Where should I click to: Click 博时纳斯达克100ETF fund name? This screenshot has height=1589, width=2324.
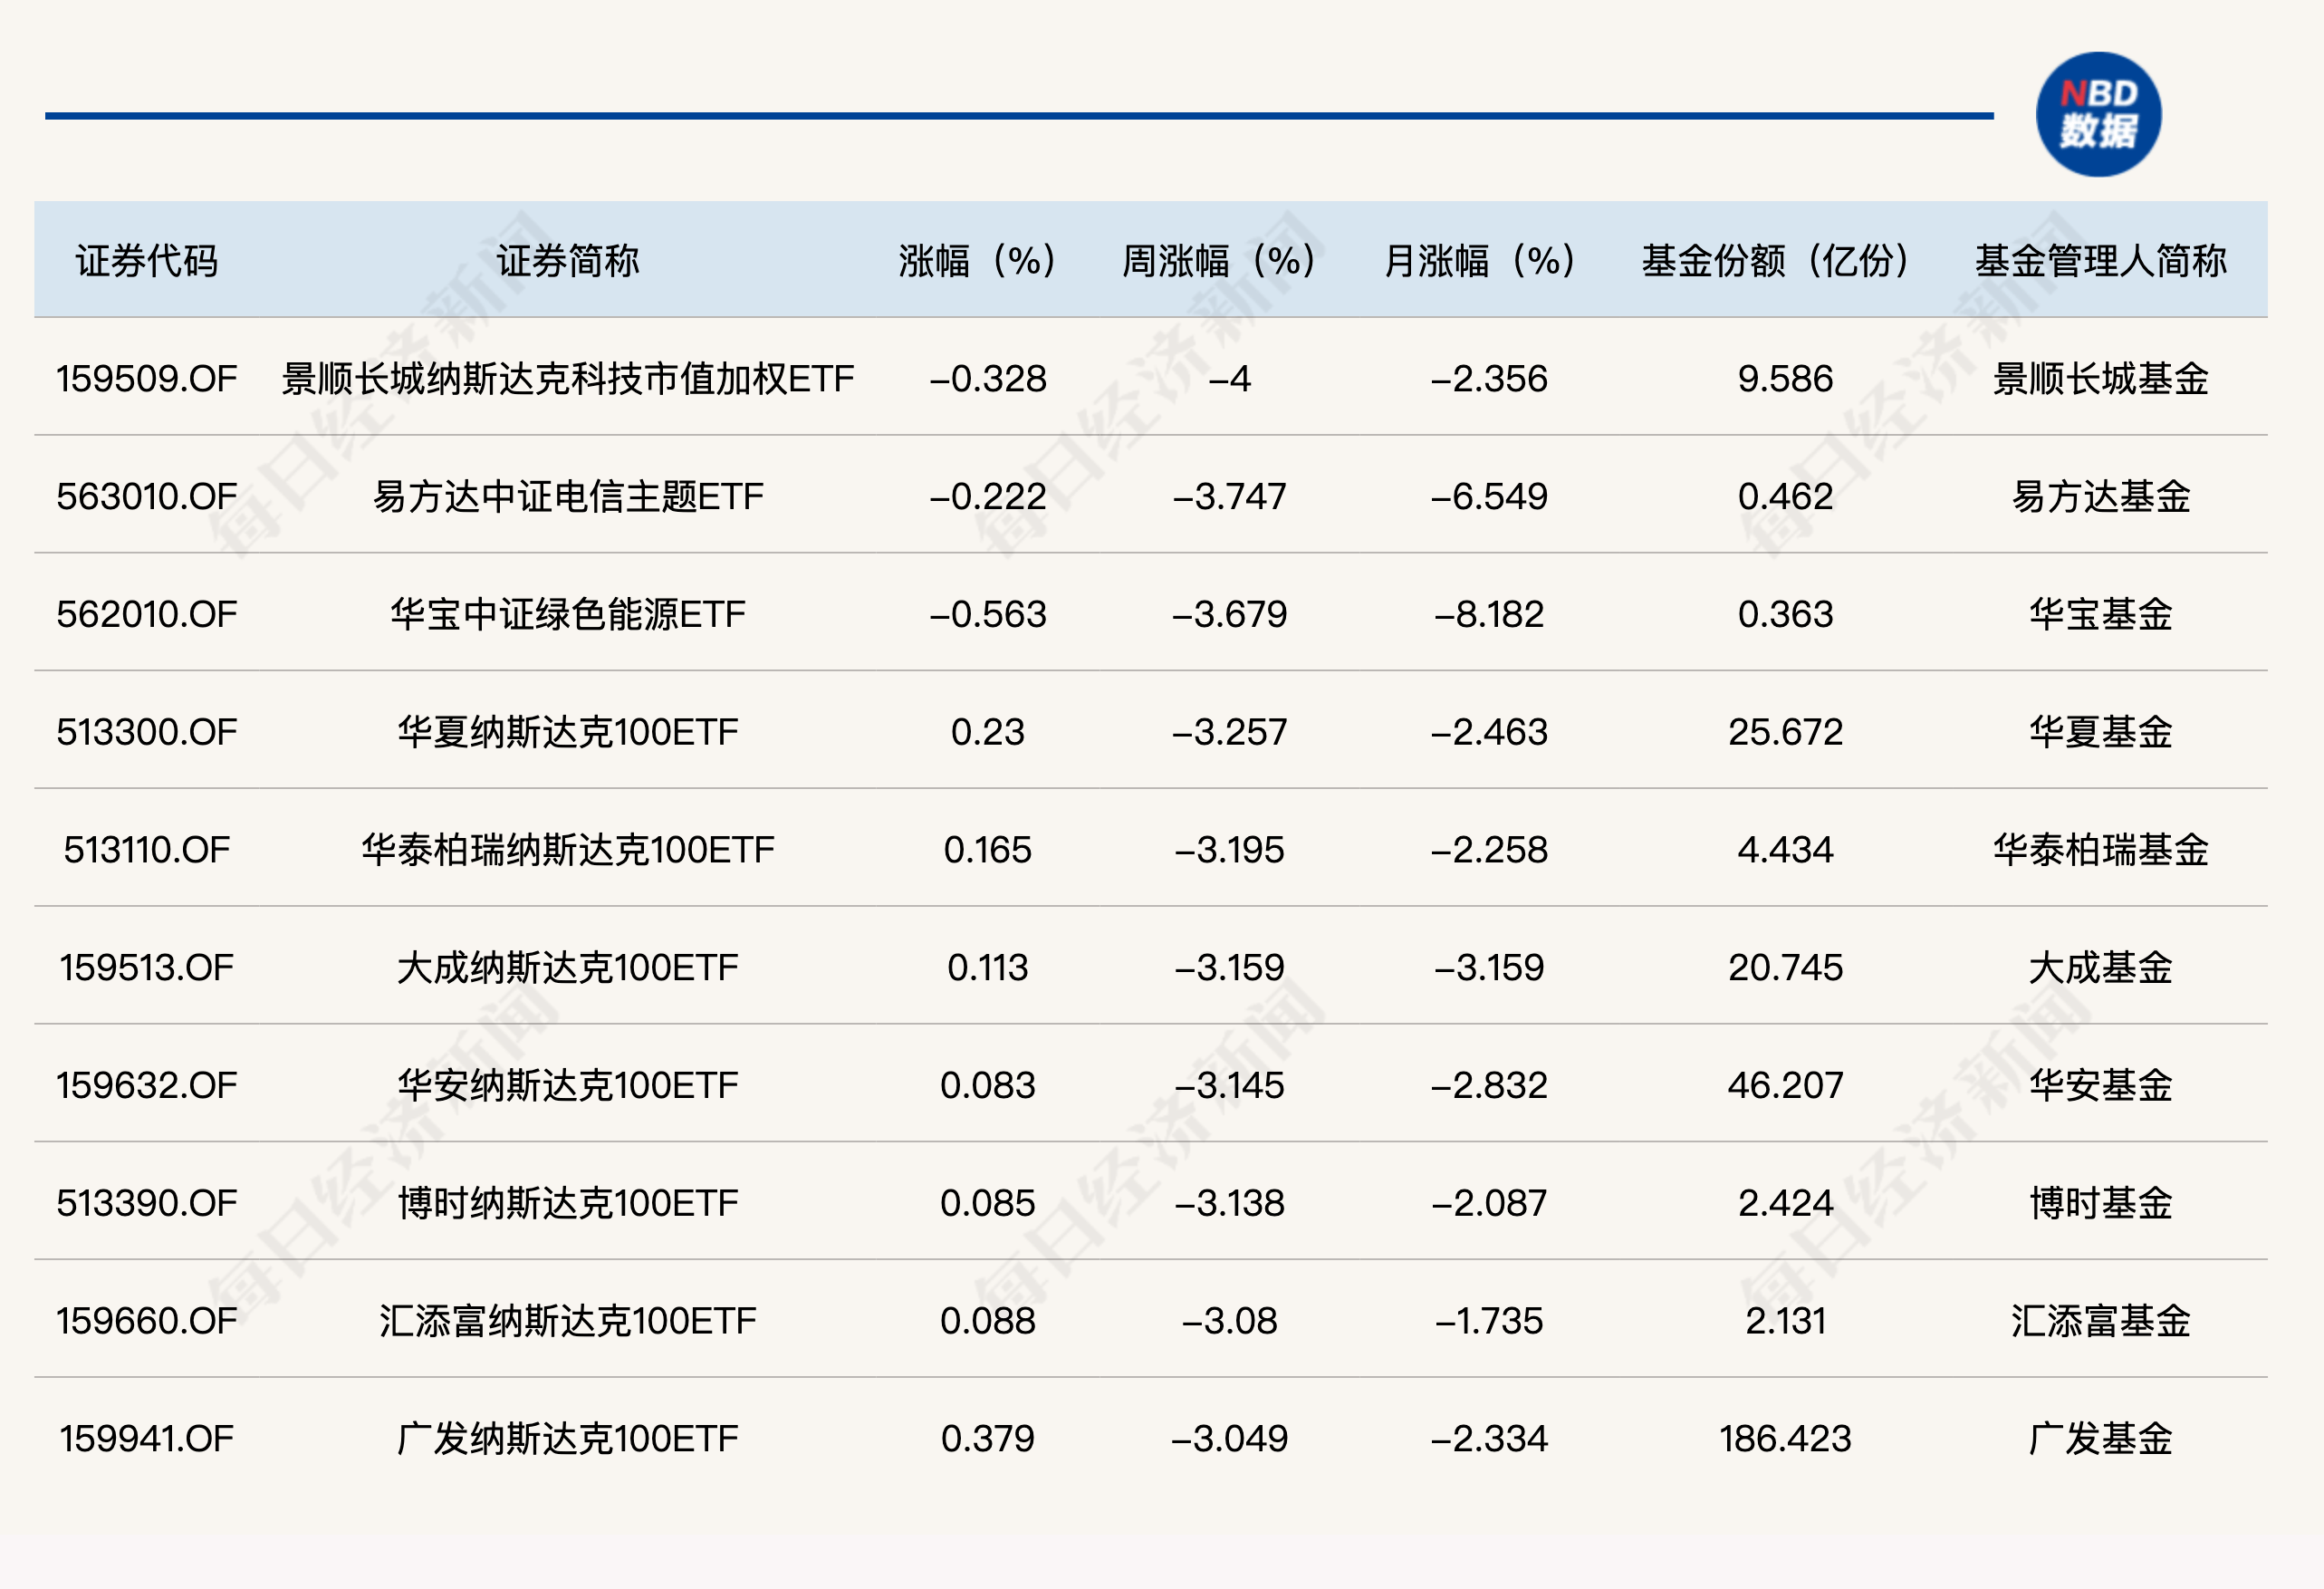pyautogui.click(x=567, y=1203)
